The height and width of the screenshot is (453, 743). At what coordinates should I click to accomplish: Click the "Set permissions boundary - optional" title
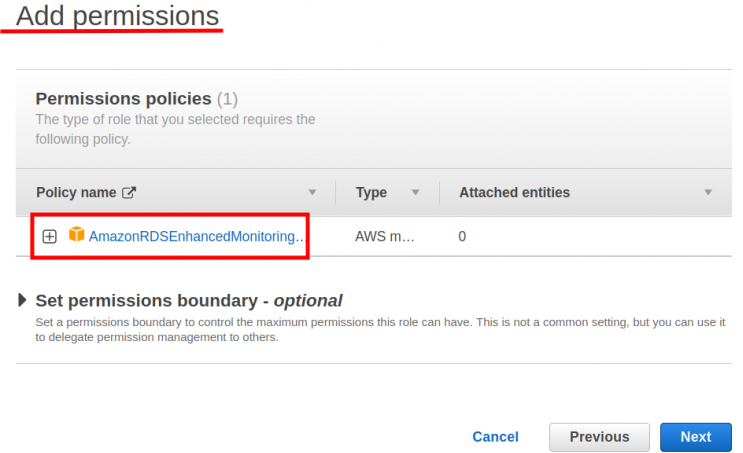189,300
